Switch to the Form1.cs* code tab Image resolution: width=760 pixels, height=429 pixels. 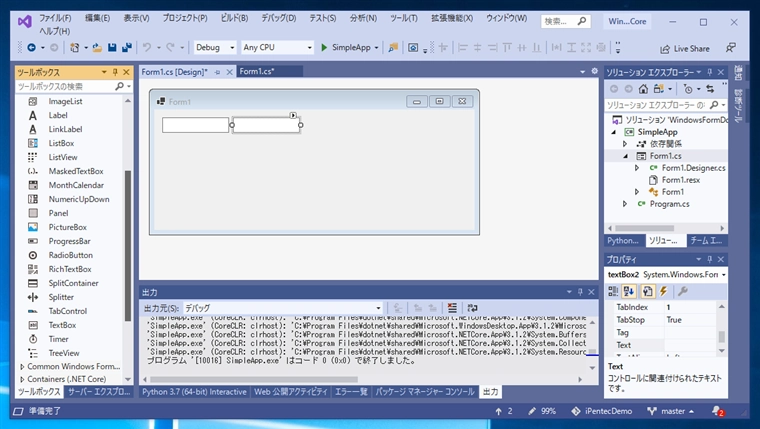tap(257, 72)
